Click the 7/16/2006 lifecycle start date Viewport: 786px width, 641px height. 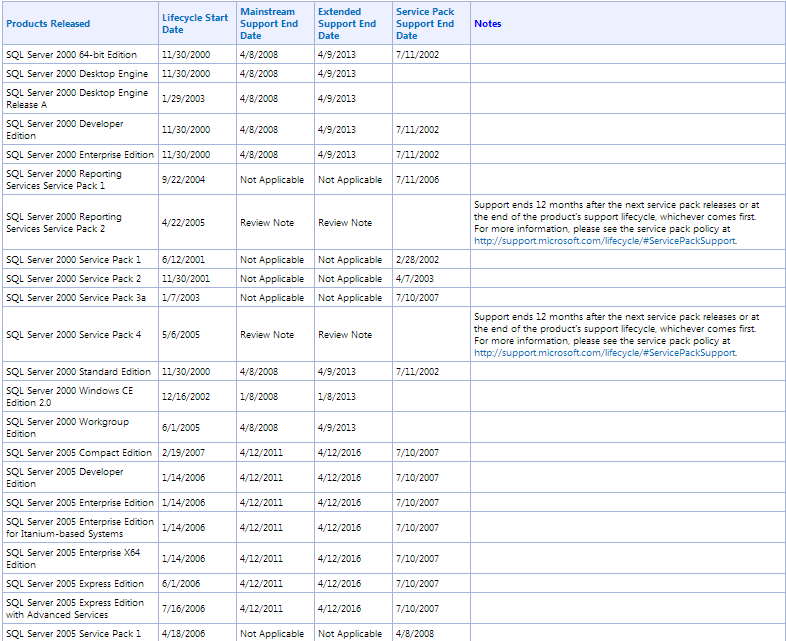click(x=183, y=609)
